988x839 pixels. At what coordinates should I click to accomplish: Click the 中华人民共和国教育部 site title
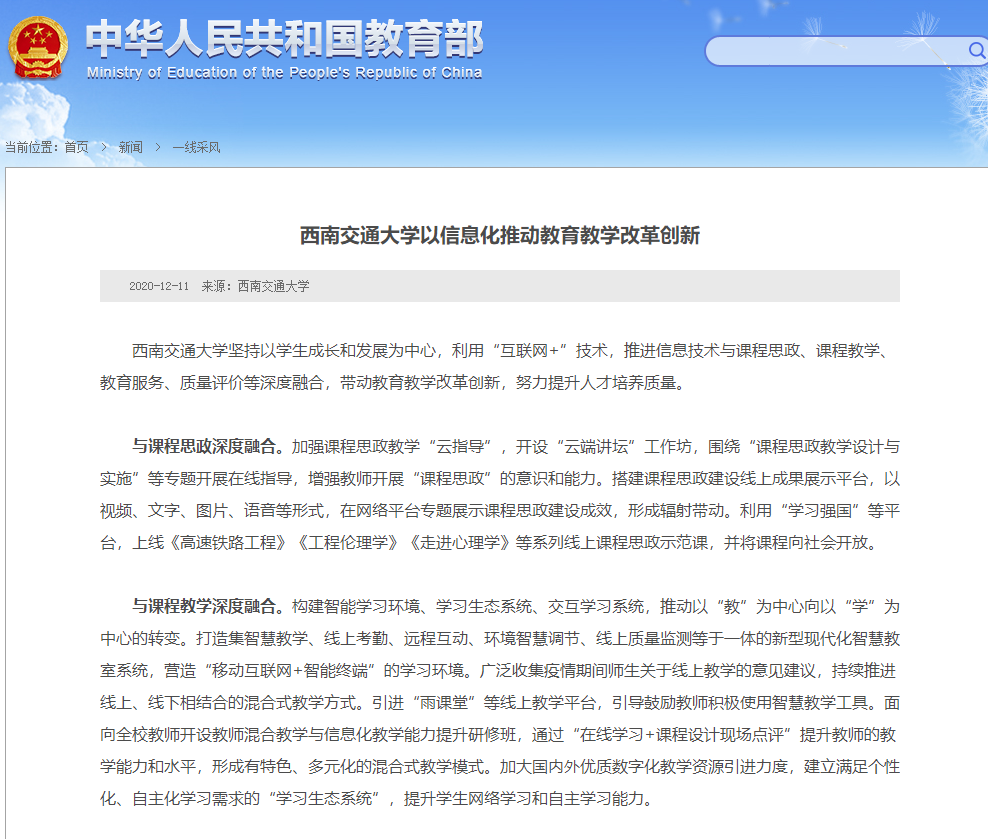[x=285, y=39]
